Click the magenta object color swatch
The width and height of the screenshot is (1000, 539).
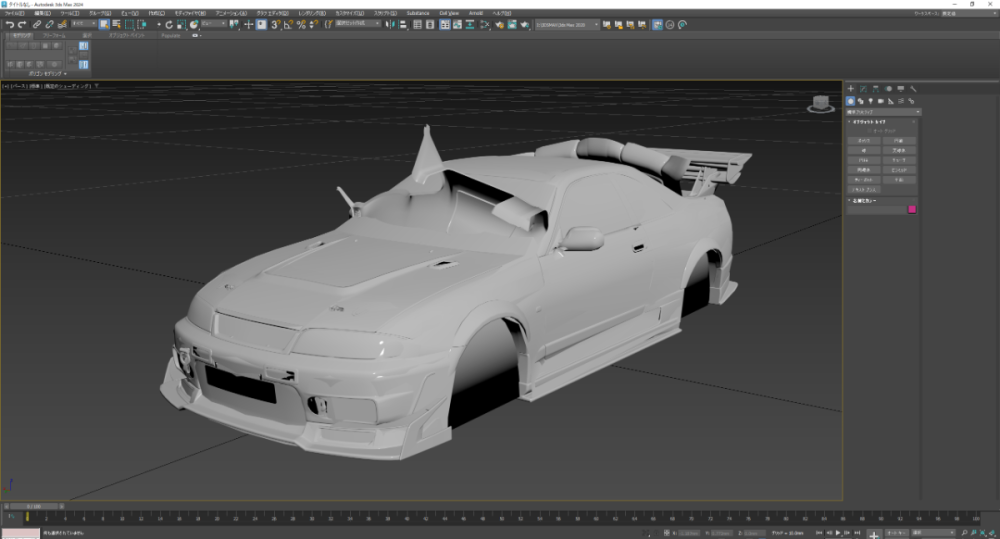click(x=911, y=209)
